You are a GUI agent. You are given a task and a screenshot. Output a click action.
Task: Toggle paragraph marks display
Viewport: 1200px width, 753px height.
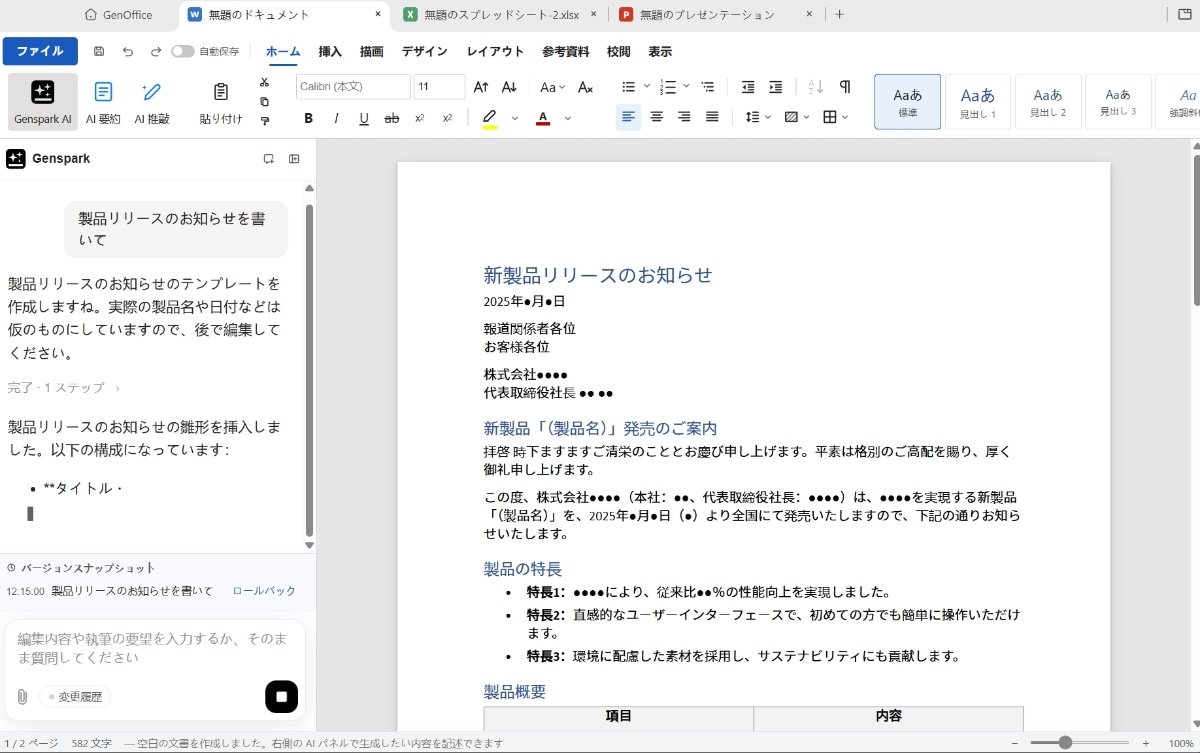coord(845,87)
